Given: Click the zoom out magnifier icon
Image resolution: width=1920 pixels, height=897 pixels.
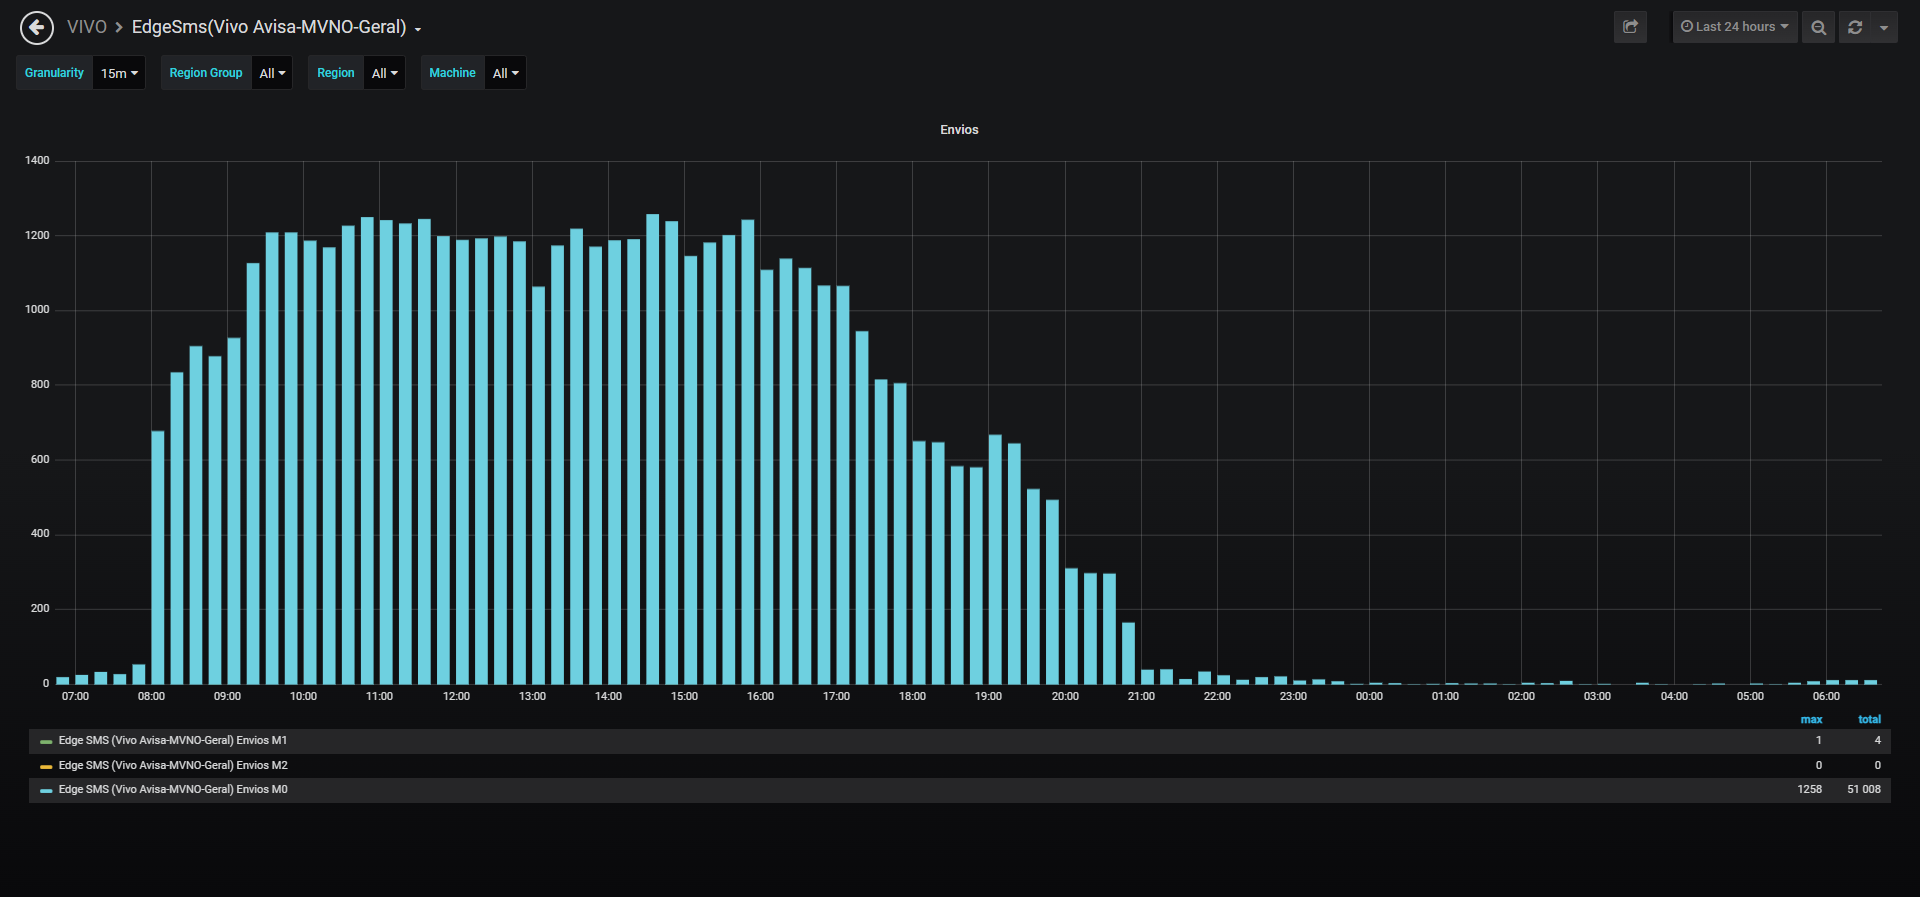Looking at the screenshot, I should 1818,27.
